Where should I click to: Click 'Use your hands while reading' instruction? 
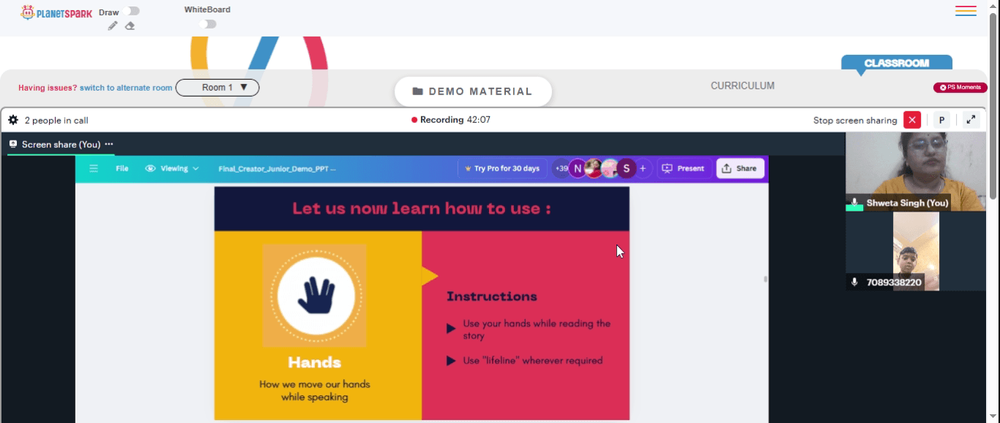pos(537,329)
